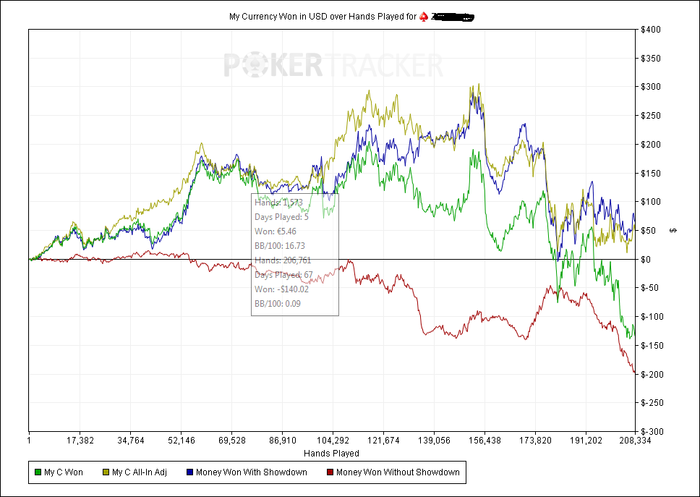Click the red spade icon in chart title
The width and height of the screenshot is (700, 497).
423,17
